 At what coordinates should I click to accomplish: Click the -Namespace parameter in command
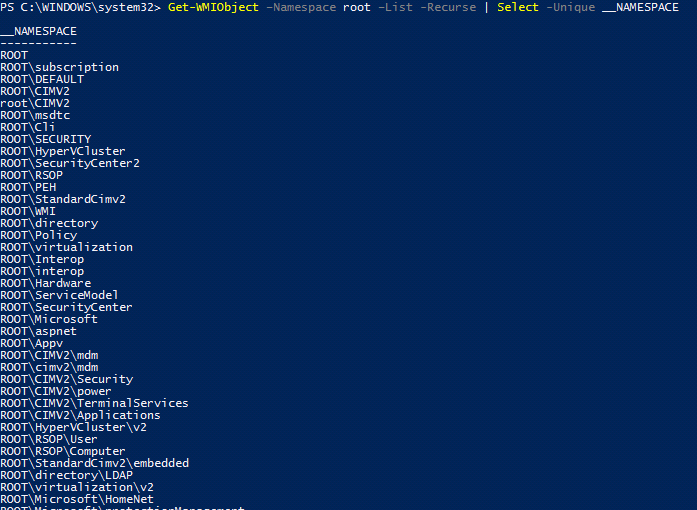tap(301, 8)
